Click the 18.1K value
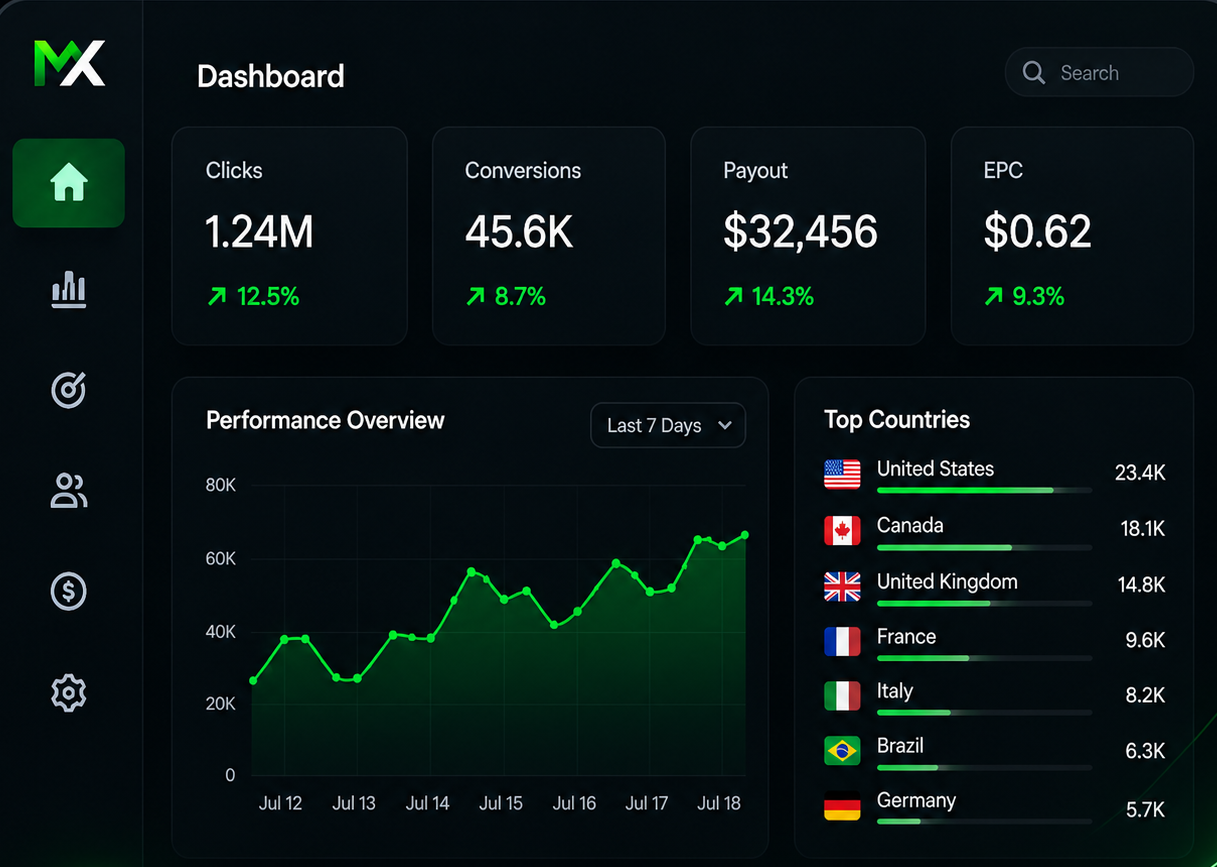 click(1143, 529)
